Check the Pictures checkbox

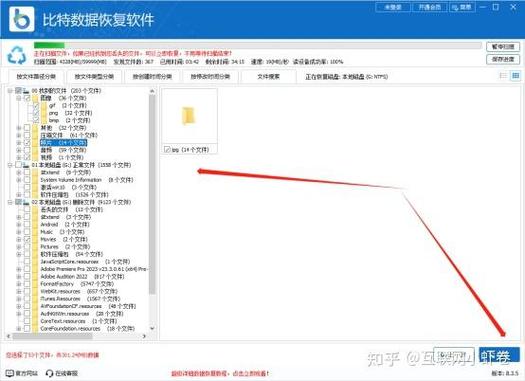click(27, 247)
